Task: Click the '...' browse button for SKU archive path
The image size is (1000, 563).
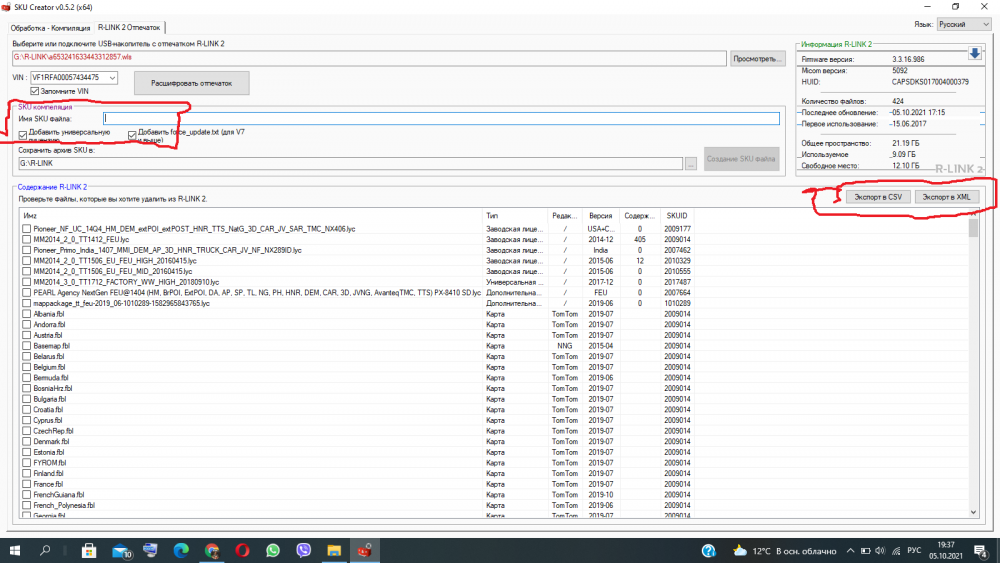Action: pyautogui.click(x=691, y=164)
